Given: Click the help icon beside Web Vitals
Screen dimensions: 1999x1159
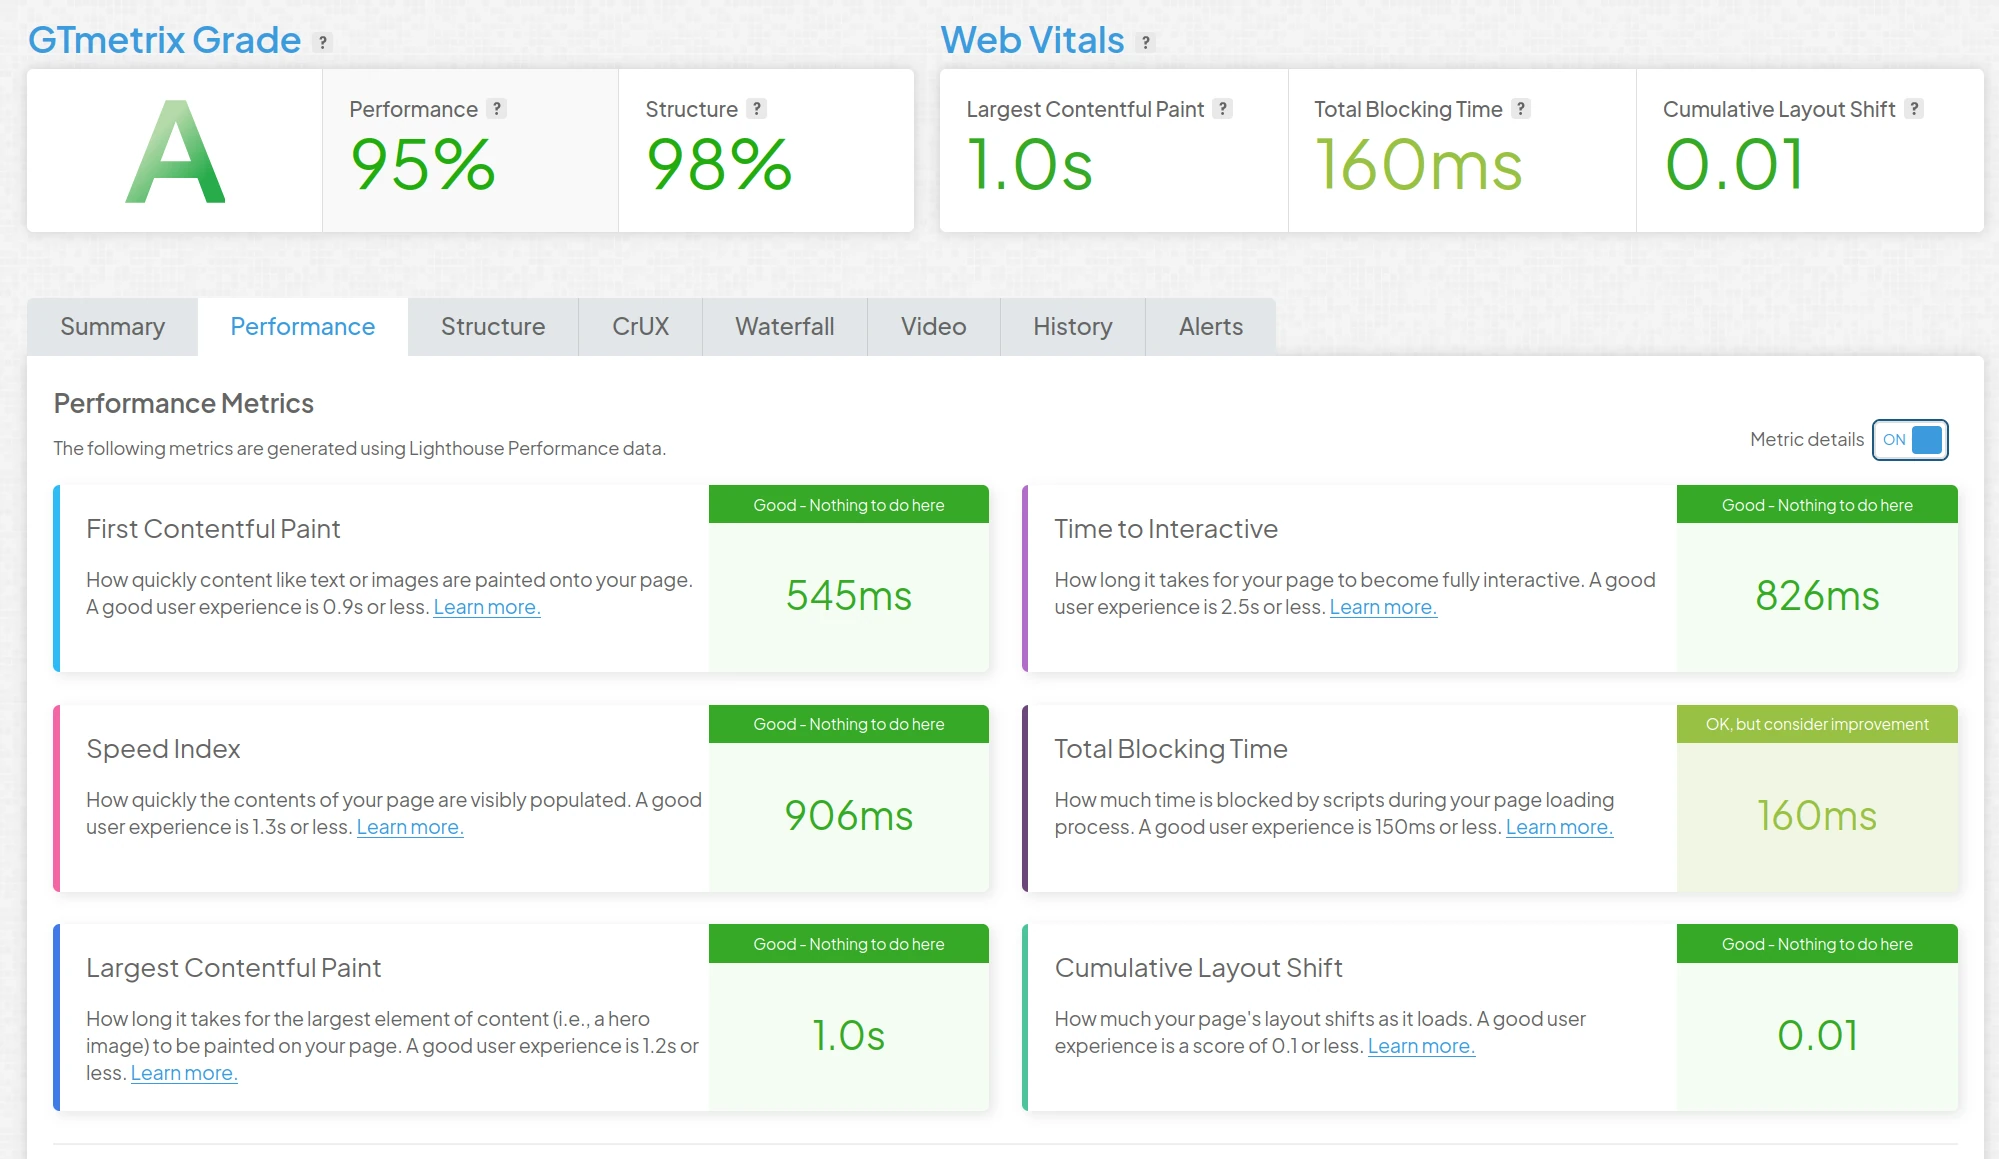Looking at the screenshot, I should tap(1146, 42).
